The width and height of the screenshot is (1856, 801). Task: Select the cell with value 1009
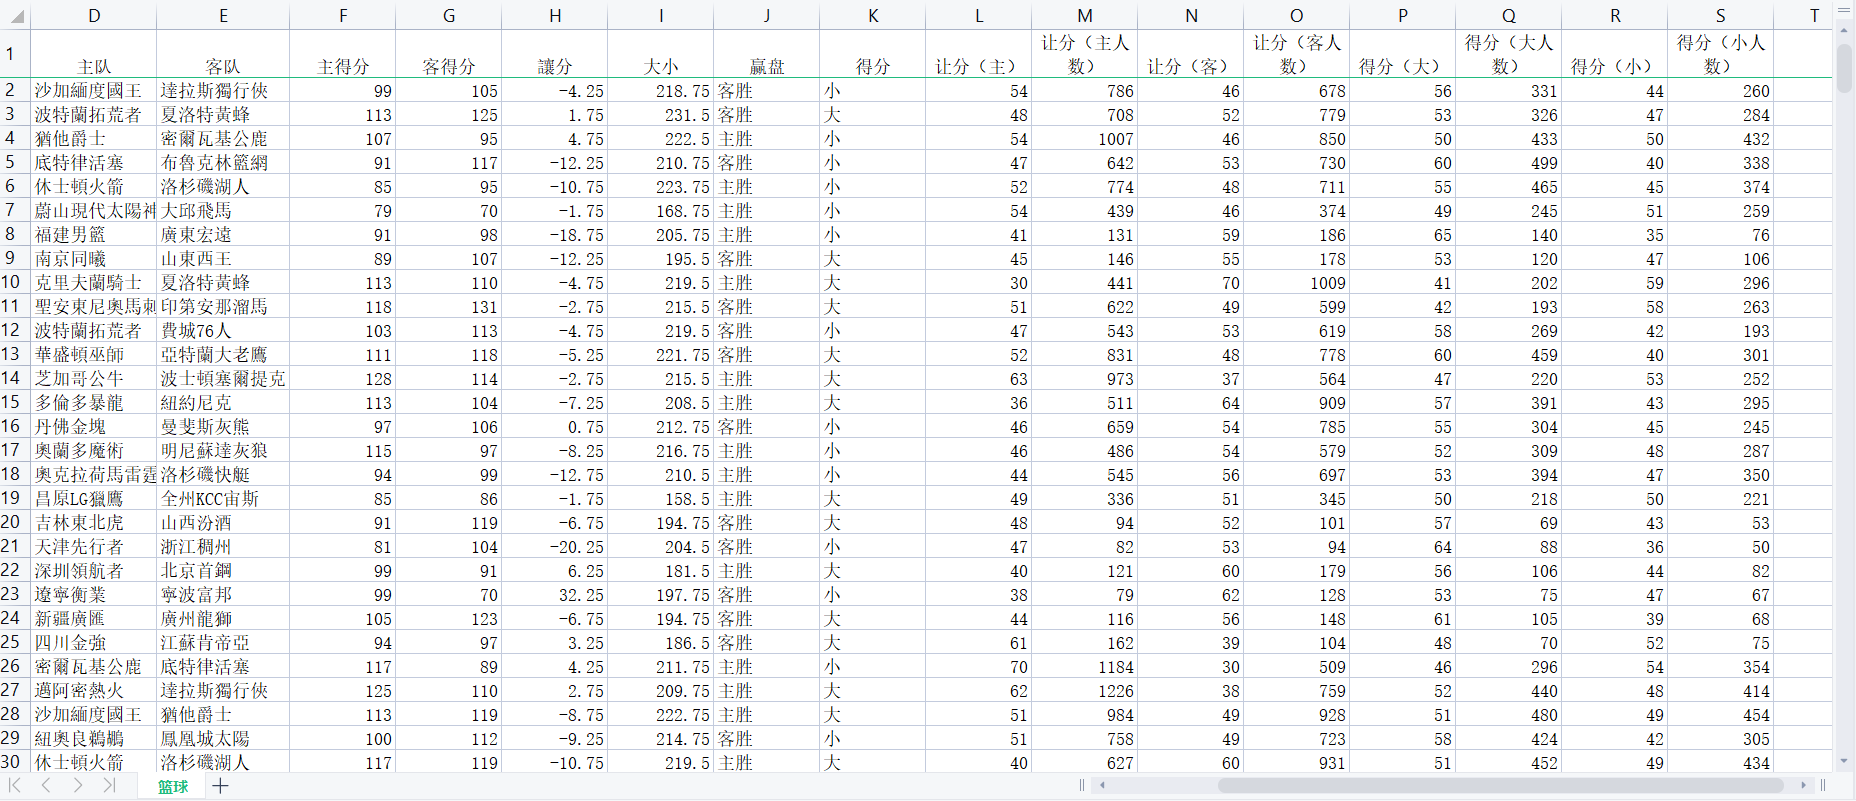1297,282
